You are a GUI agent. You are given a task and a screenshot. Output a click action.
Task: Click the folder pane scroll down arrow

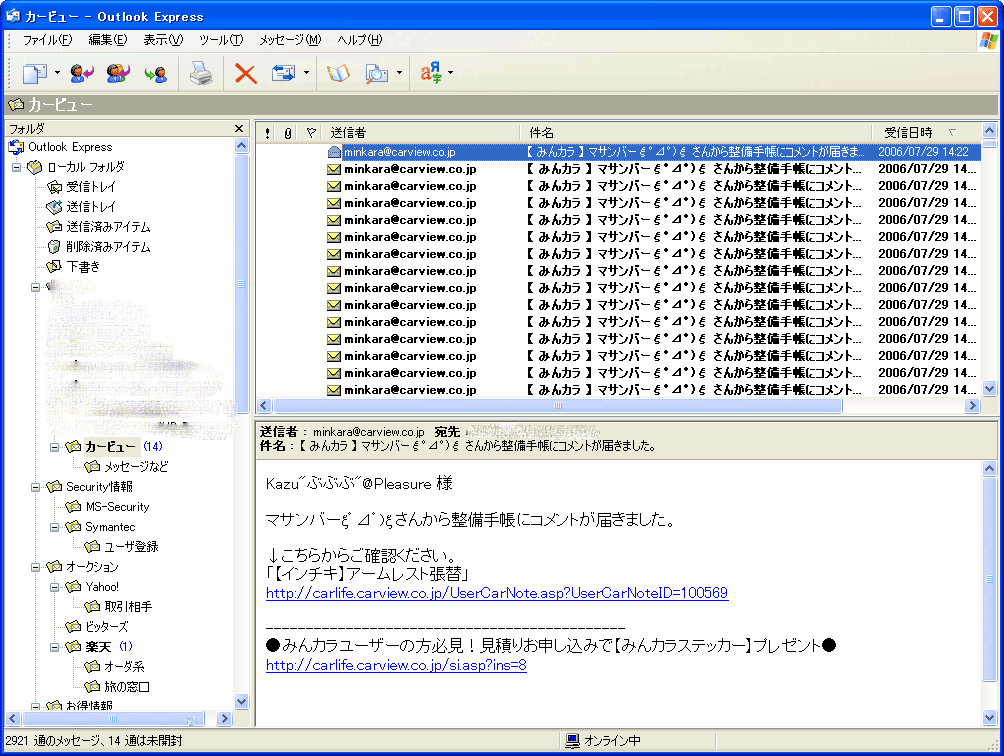coord(241,702)
